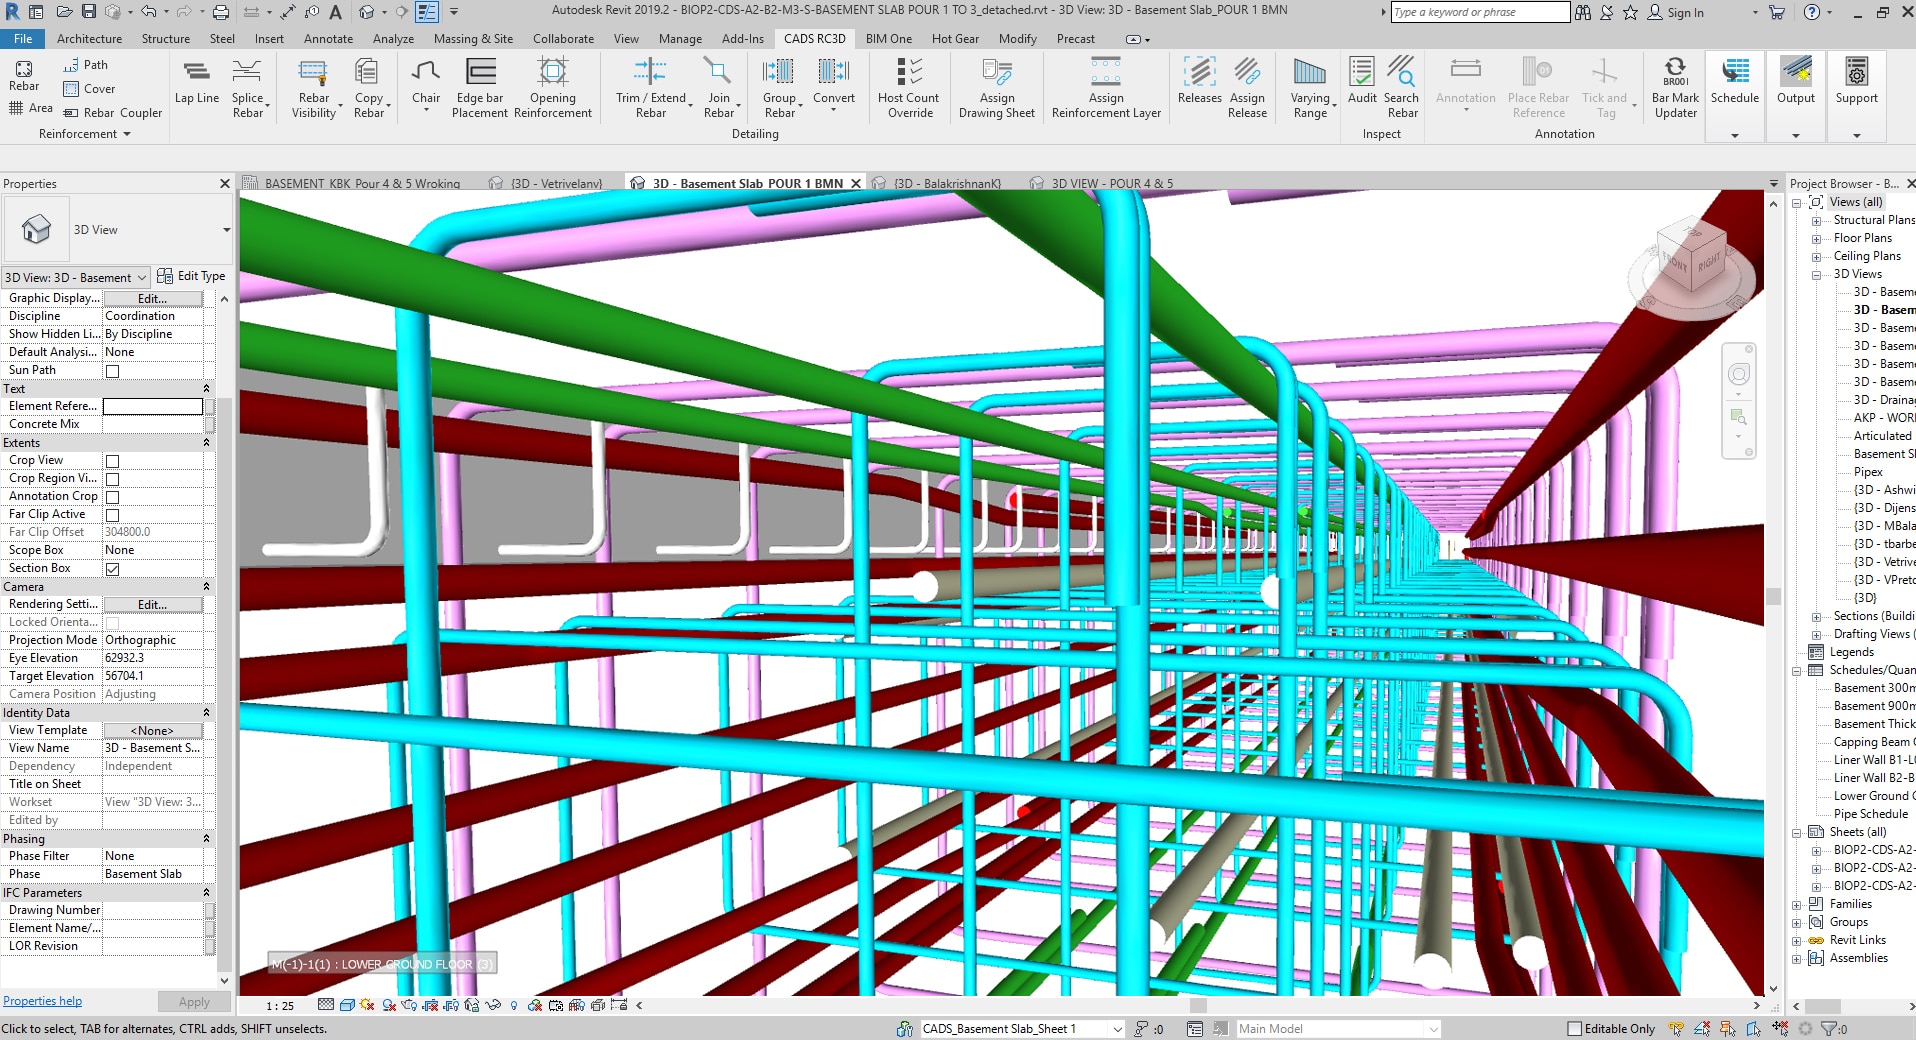The height and width of the screenshot is (1040, 1916).
Task: Expand the Floor Plans tree node
Action: 1816,239
